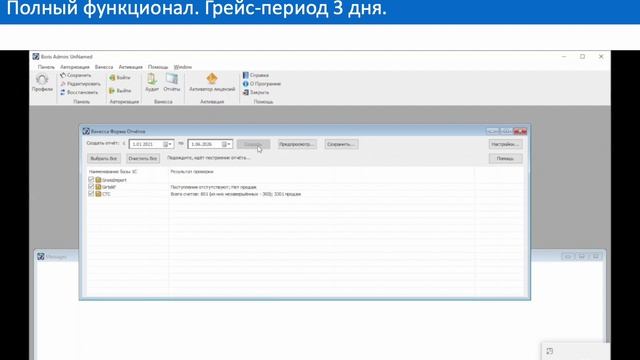Open the Window menu
The height and width of the screenshot is (360, 640).
pyautogui.click(x=182, y=67)
